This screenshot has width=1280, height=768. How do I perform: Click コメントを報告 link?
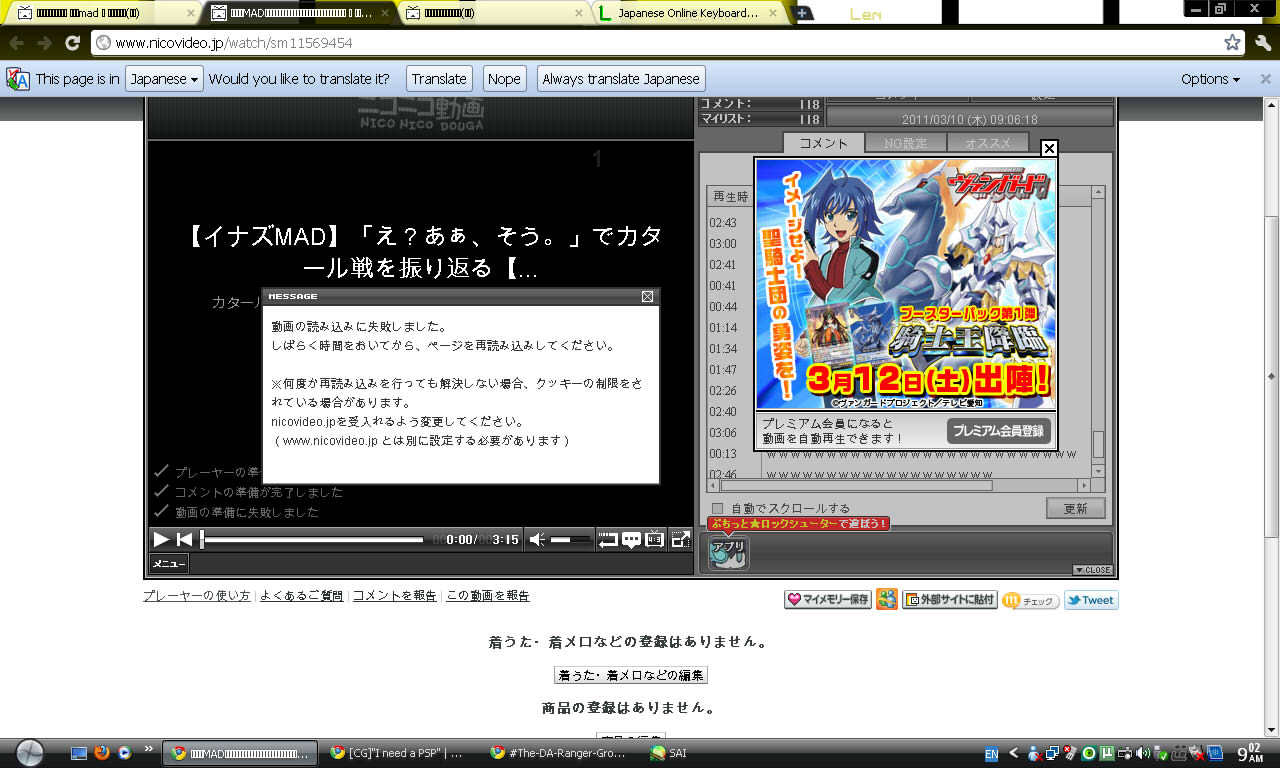(395, 596)
